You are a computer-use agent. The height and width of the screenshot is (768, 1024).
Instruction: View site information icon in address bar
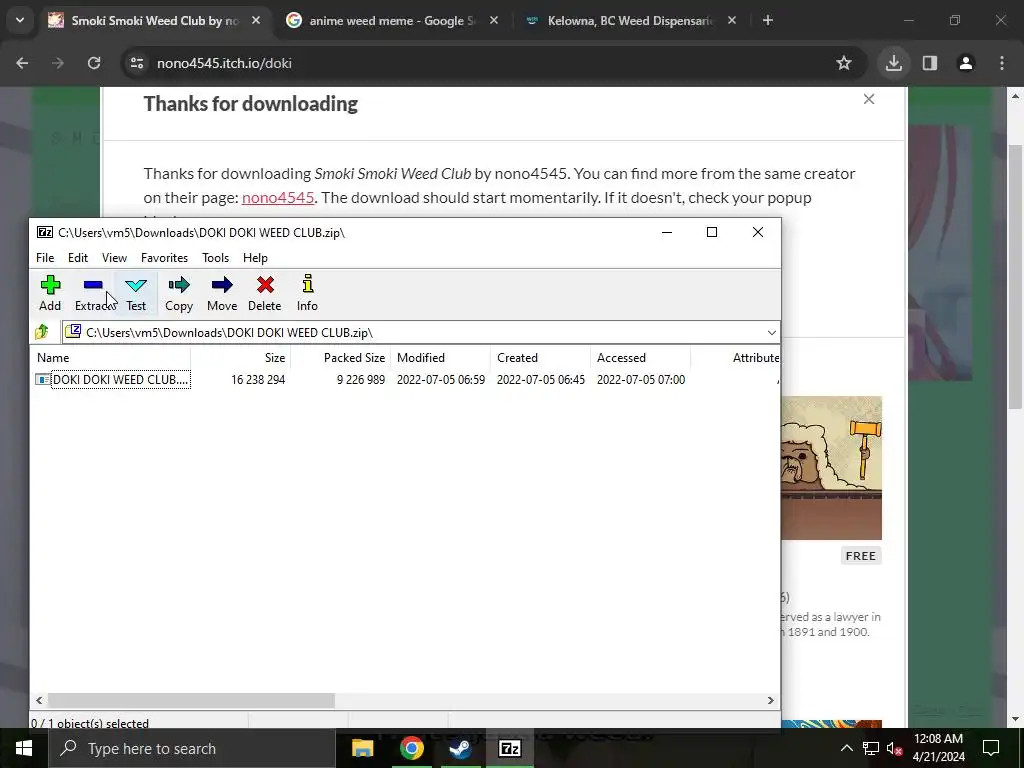136,63
